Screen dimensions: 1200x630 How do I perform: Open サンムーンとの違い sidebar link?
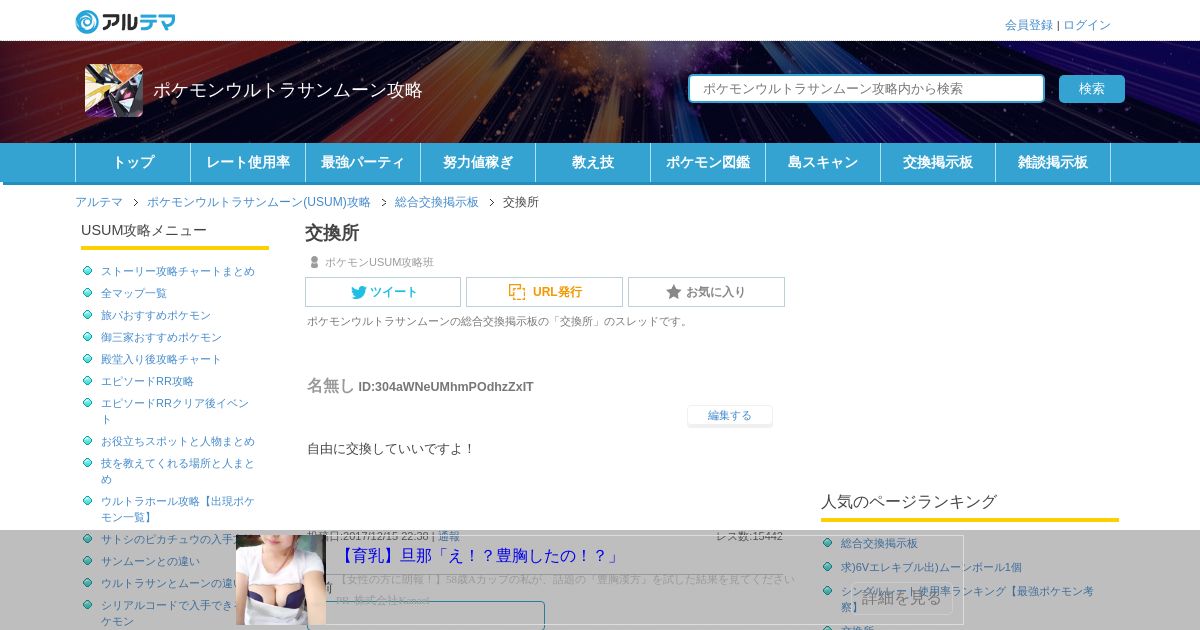(150, 561)
